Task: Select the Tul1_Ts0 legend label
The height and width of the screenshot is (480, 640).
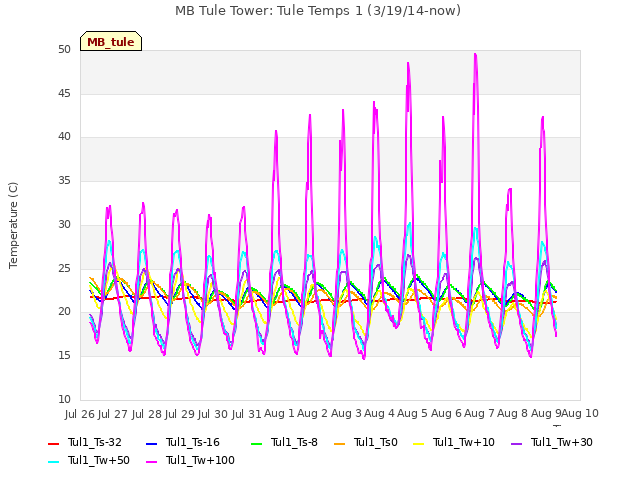Action: pyautogui.click(x=376, y=442)
